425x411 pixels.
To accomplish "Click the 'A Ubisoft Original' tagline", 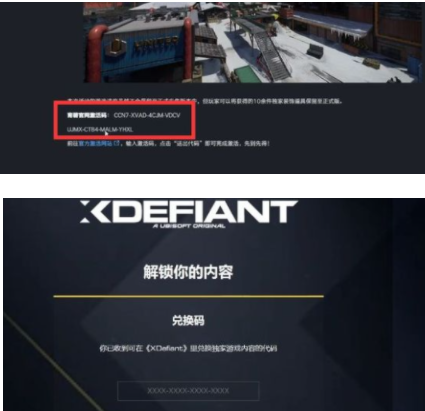I will pyautogui.click(x=189, y=226).
